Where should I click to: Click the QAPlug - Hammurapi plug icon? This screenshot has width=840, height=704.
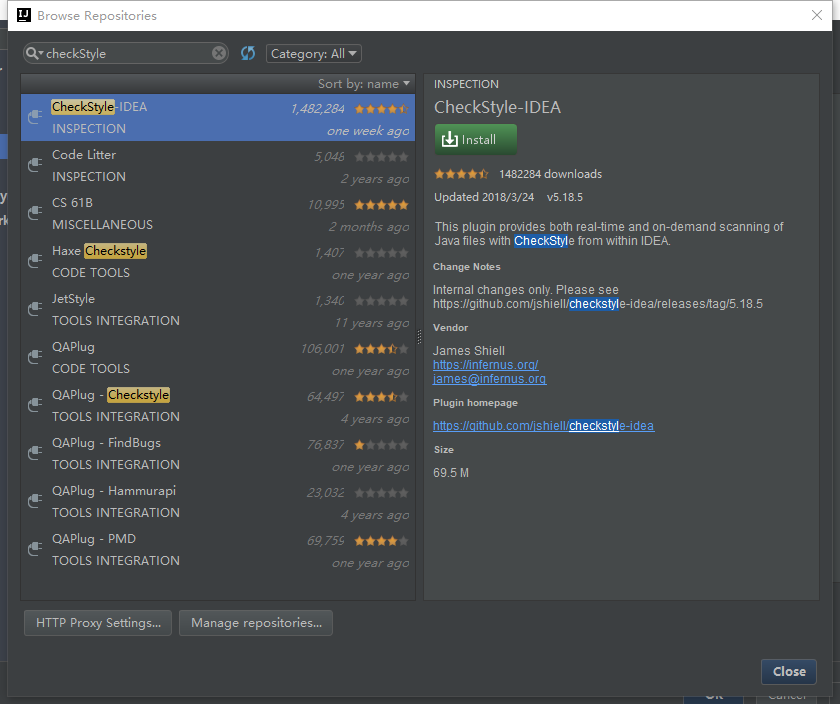coord(35,500)
